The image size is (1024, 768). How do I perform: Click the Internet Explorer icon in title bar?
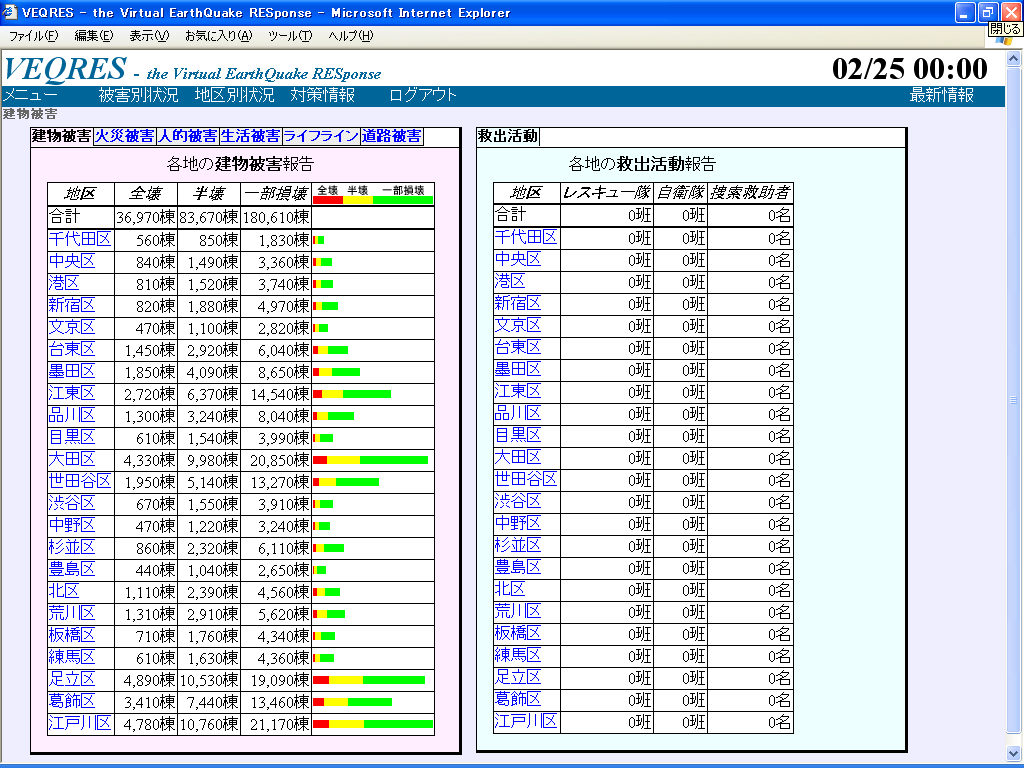(x=10, y=13)
